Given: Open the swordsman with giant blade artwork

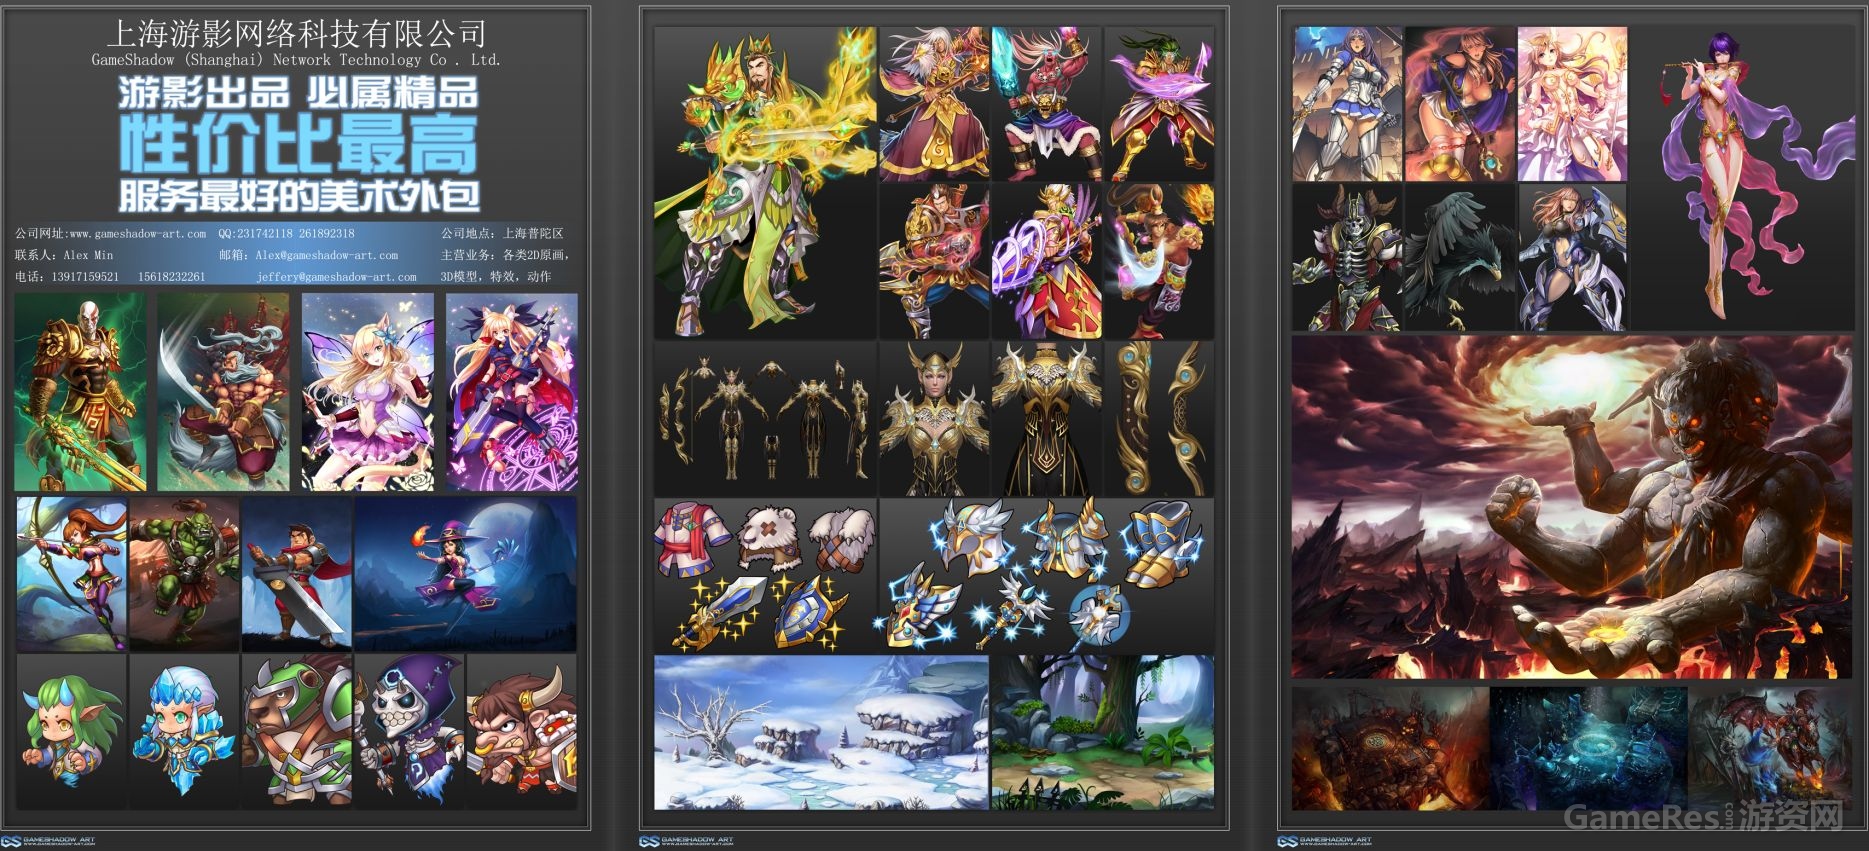Looking at the screenshot, I should click(x=297, y=574).
